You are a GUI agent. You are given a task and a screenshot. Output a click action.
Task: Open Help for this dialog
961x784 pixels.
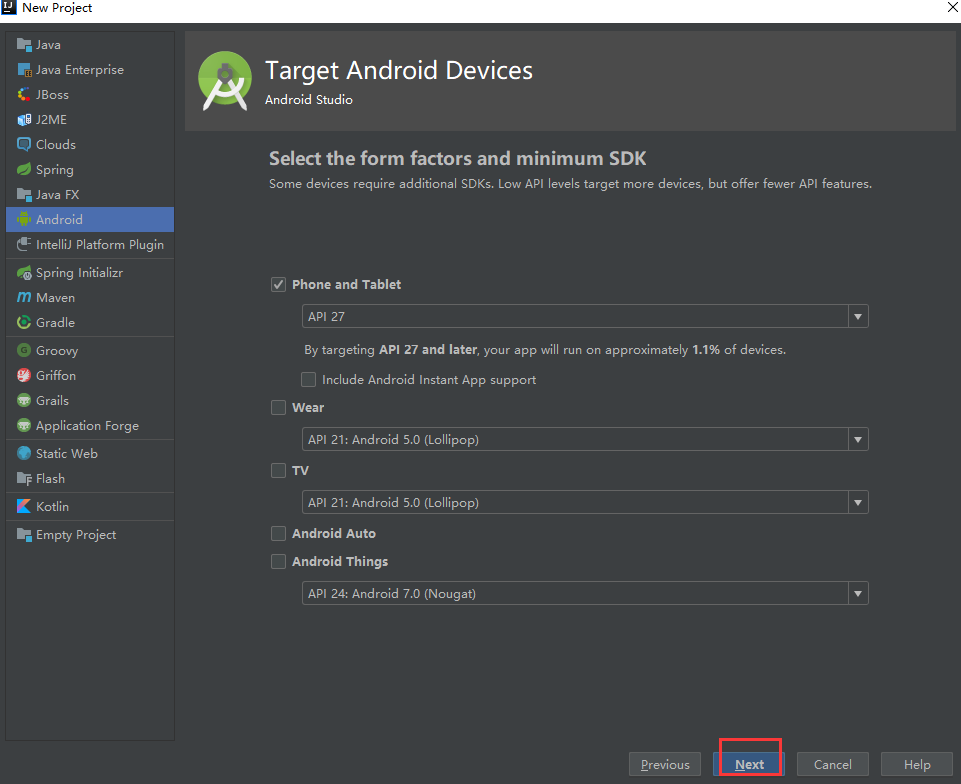917,764
